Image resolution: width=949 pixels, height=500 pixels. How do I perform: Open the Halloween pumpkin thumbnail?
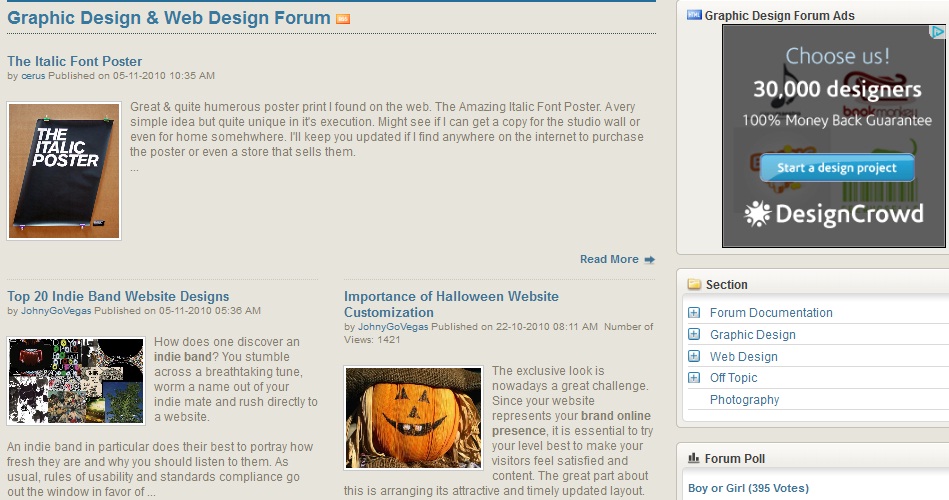point(413,418)
